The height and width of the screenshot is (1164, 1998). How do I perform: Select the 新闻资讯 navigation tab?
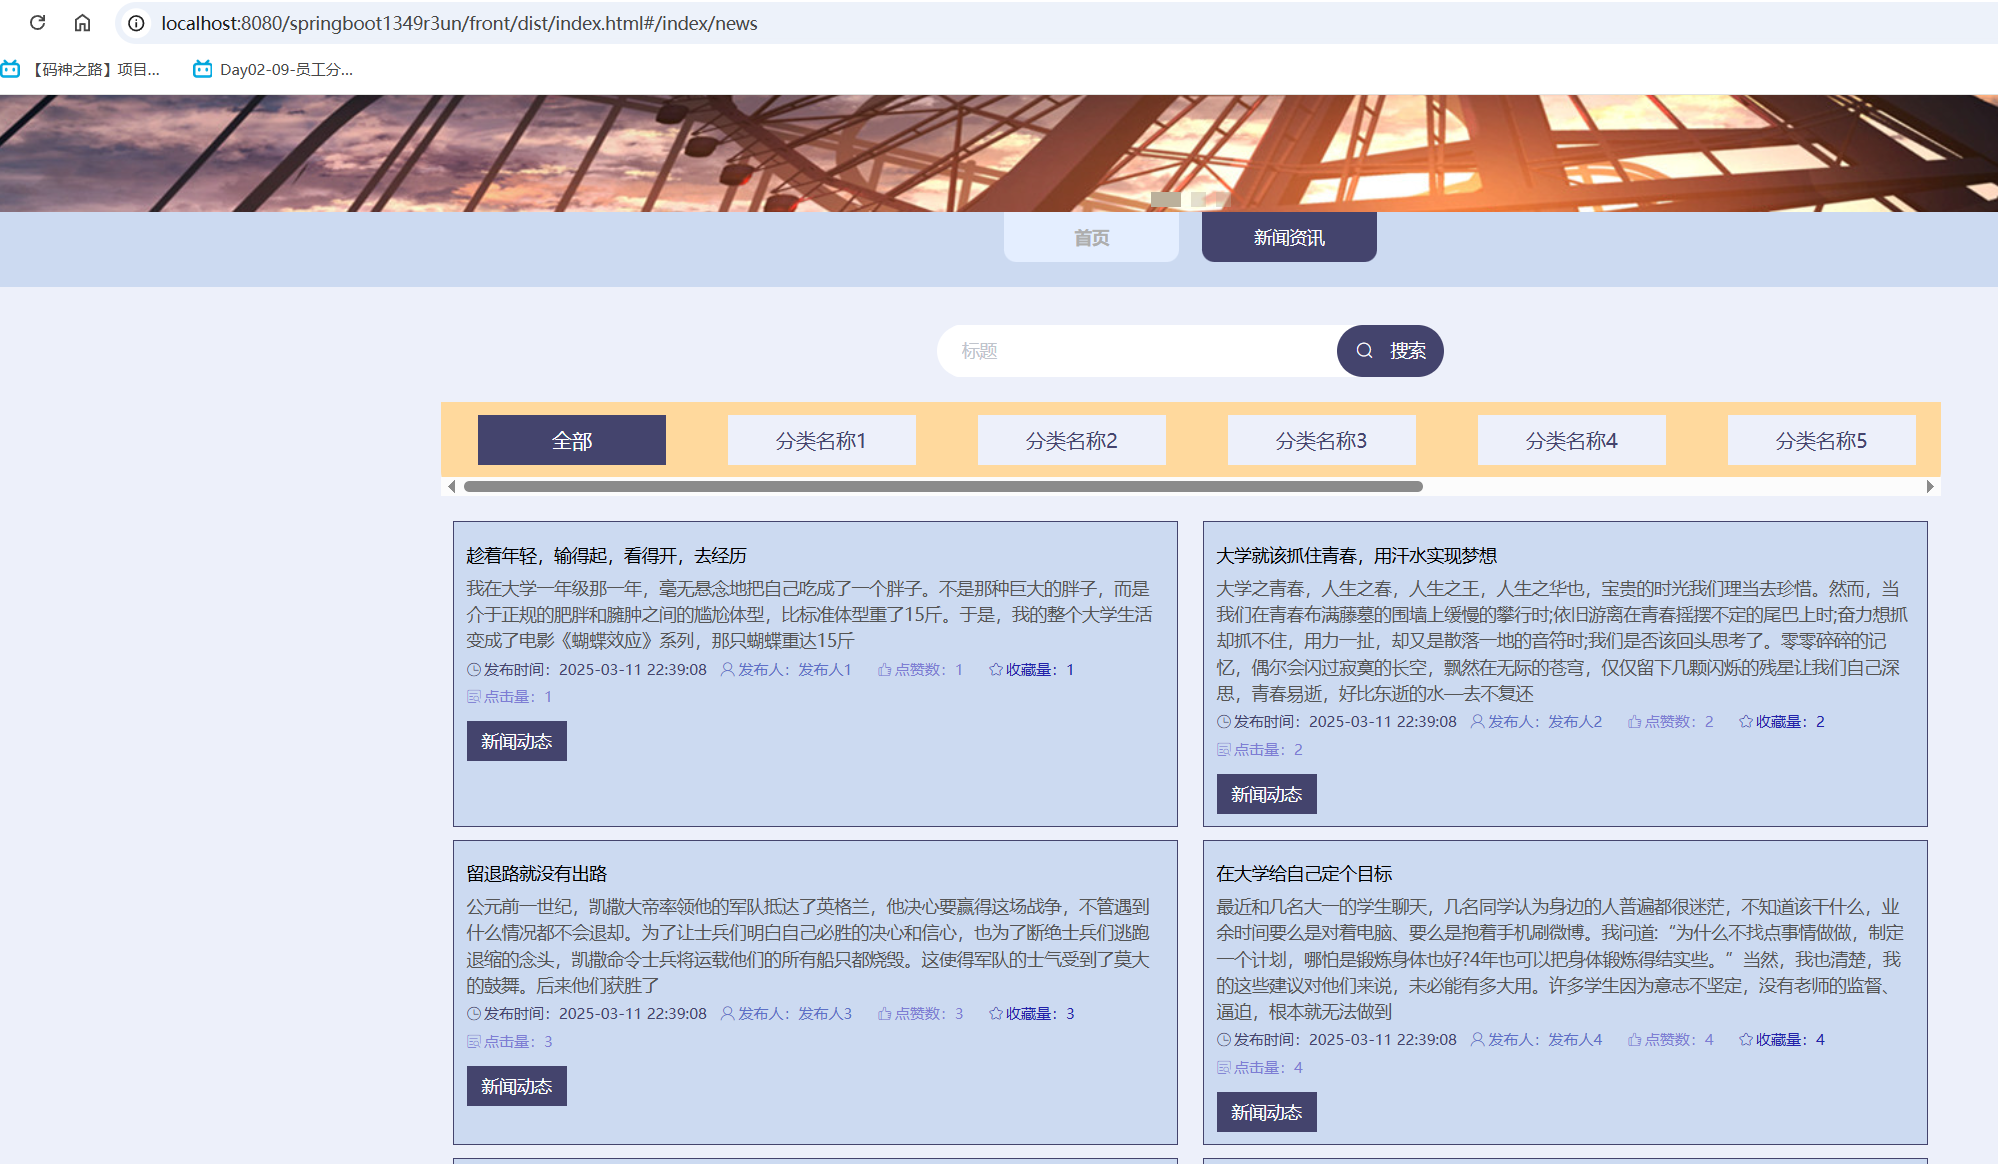[x=1289, y=238]
